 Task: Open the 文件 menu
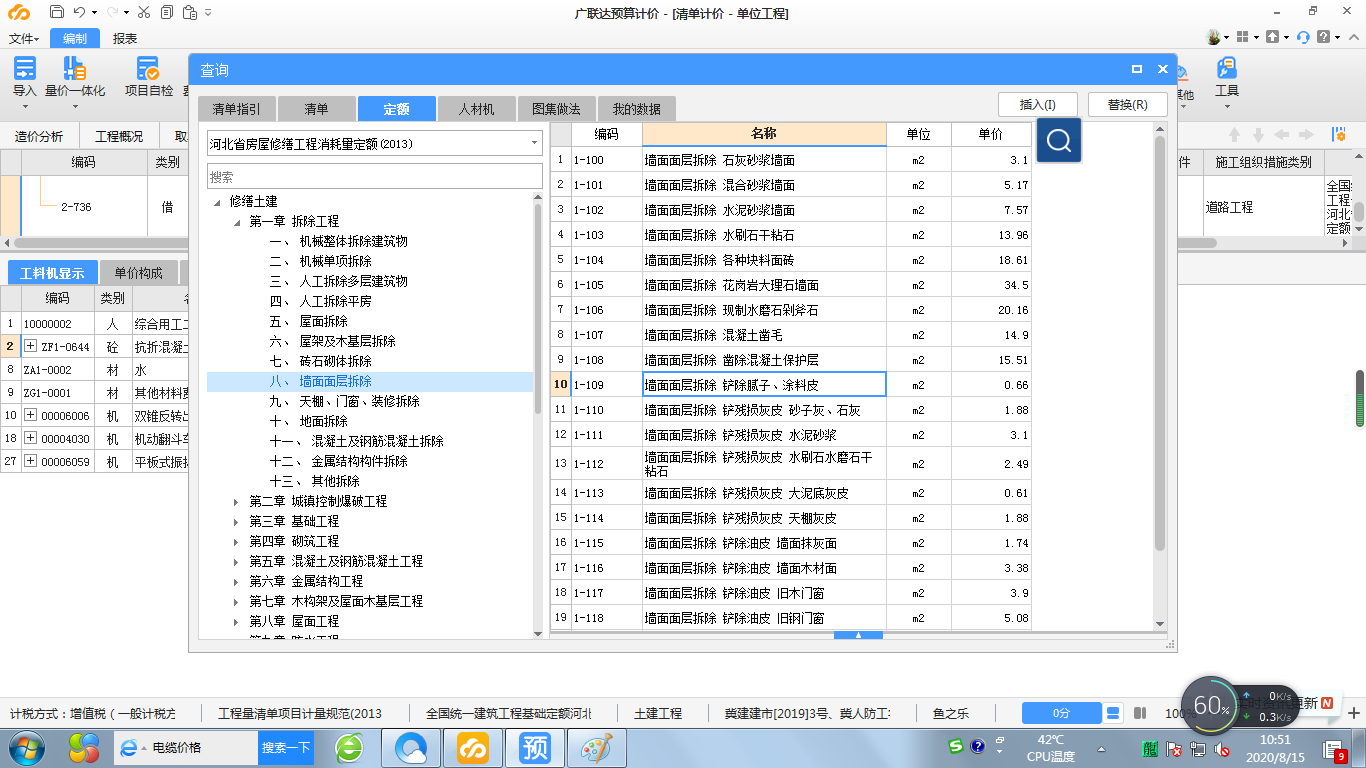24,38
